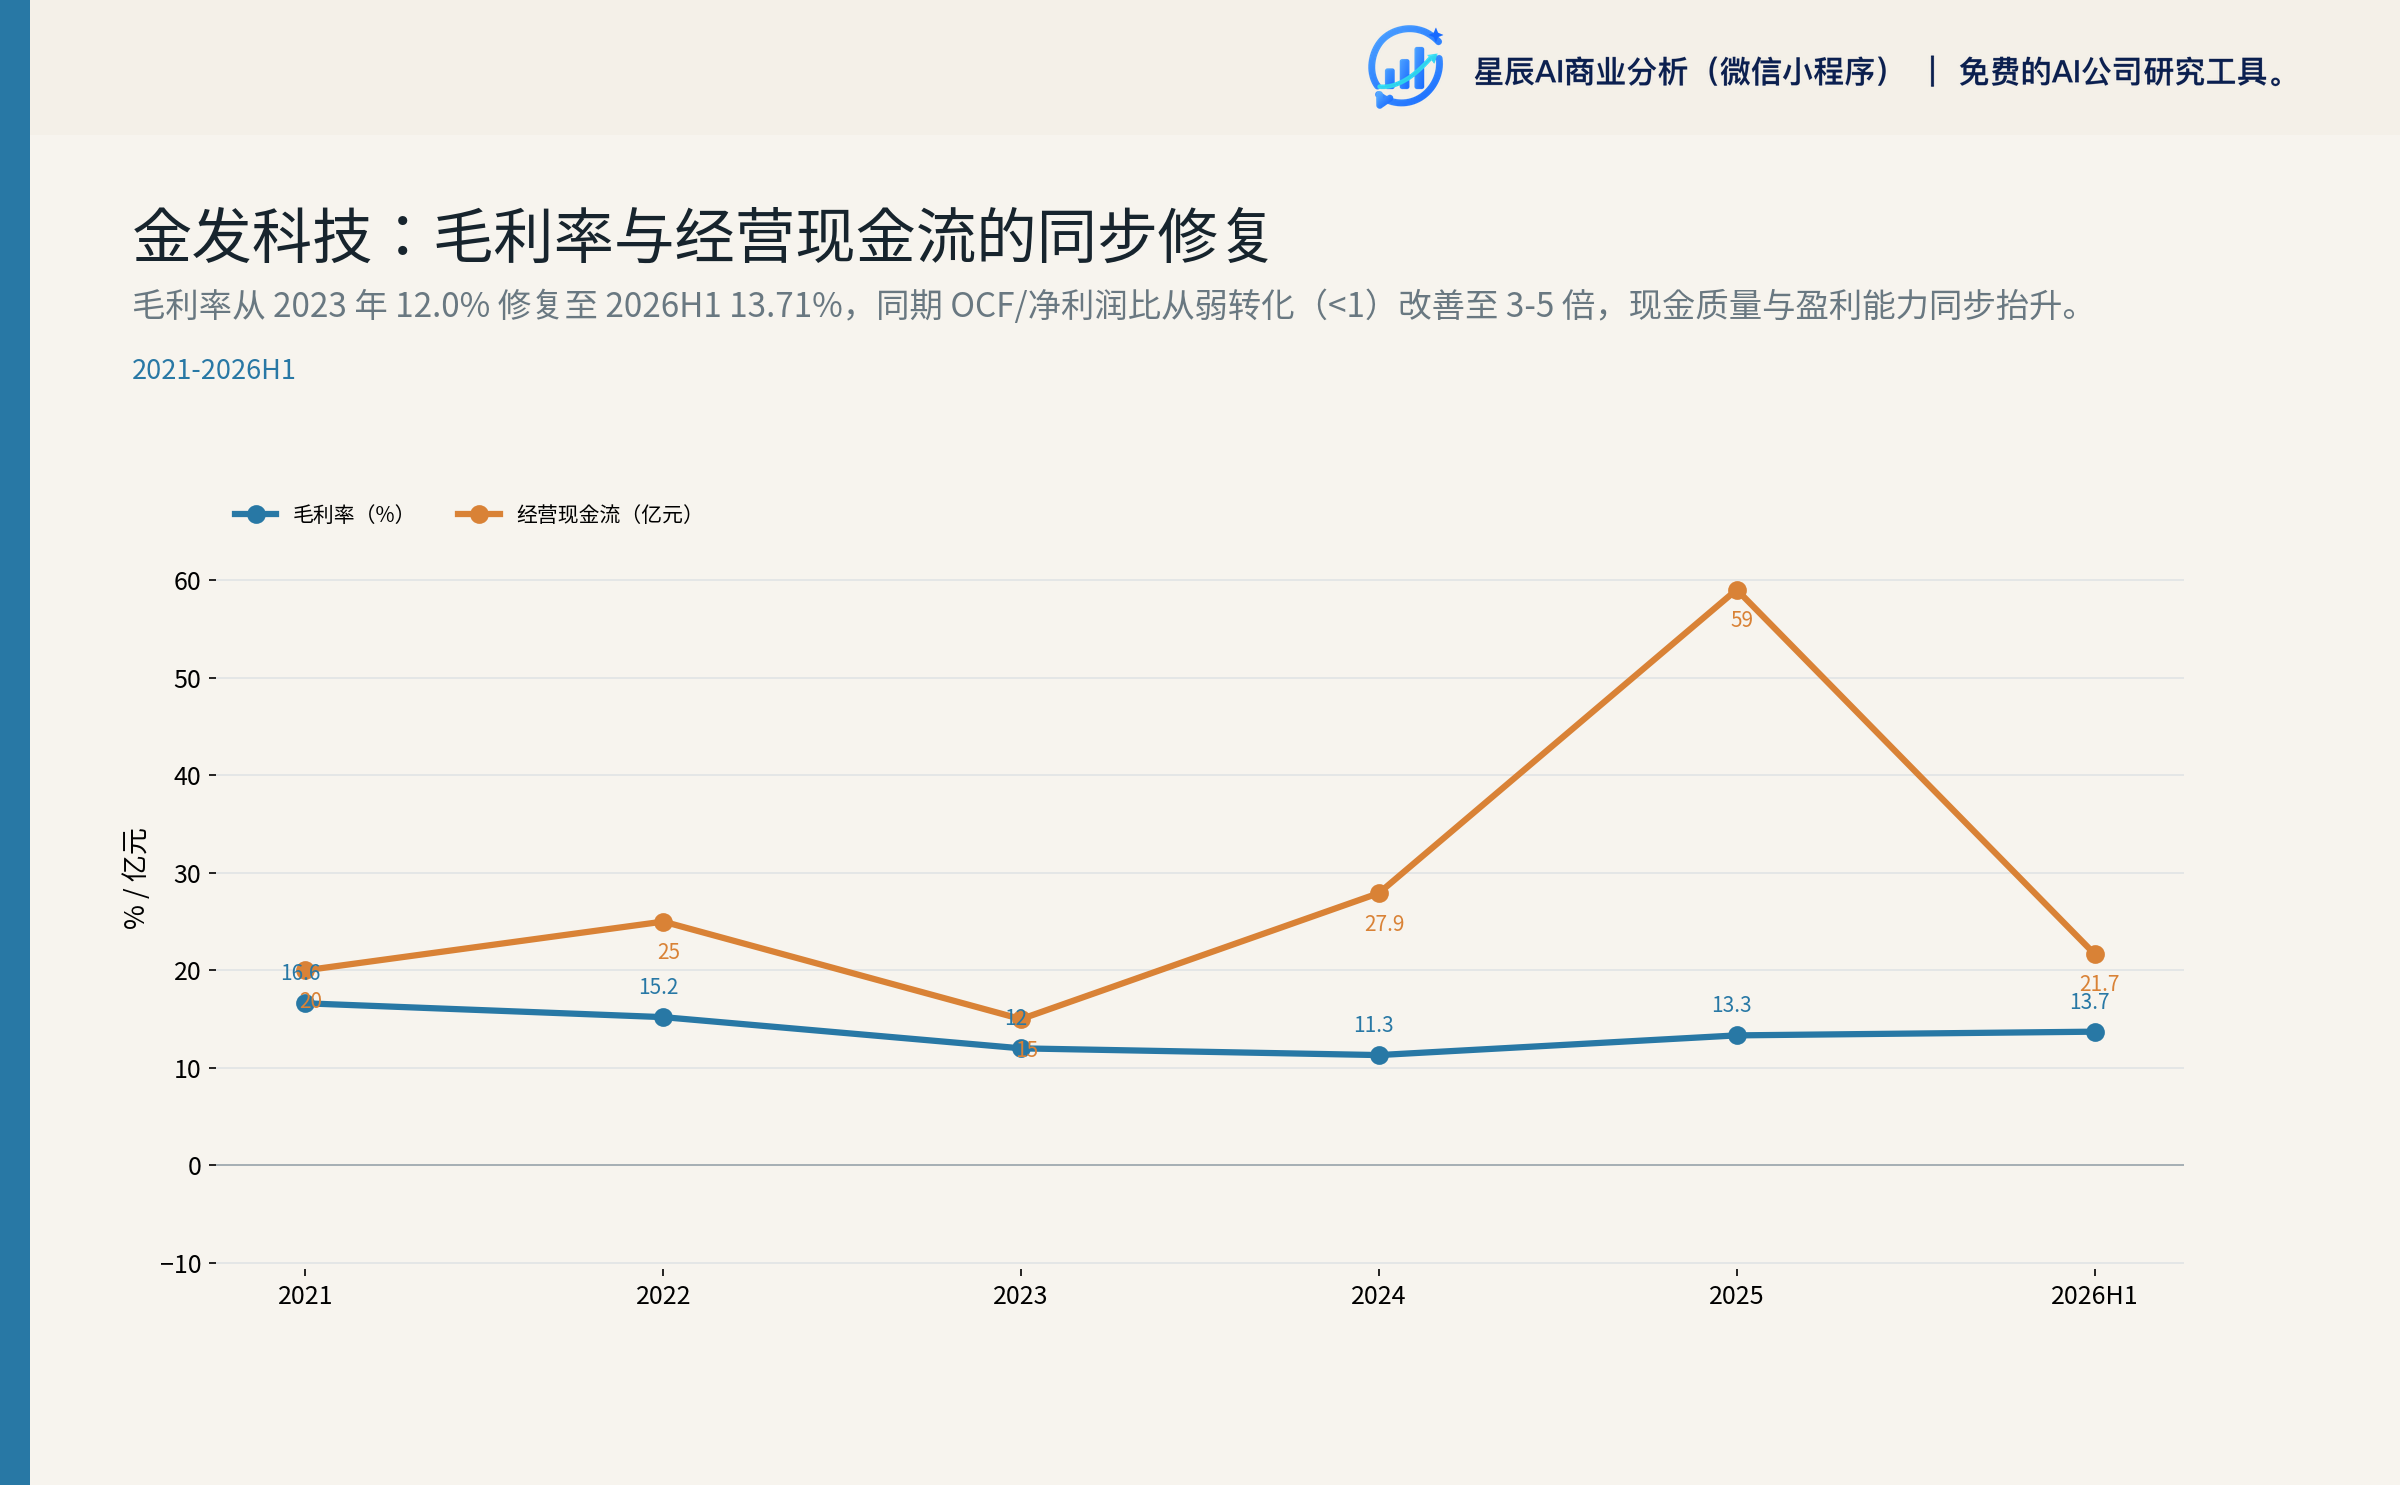
Task: Toggle the 毛利率（%） legend entry
Action: [x=318, y=514]
